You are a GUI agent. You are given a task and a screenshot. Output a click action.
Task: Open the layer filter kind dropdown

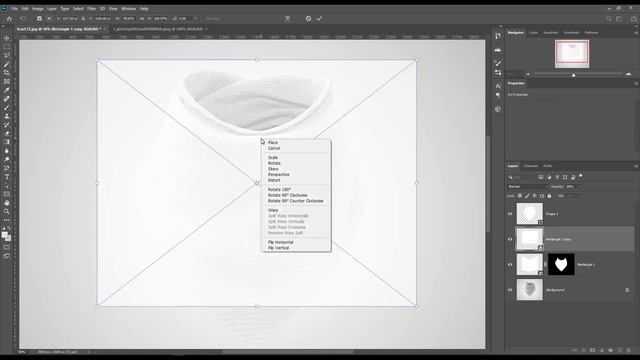[x=522, y=177]
